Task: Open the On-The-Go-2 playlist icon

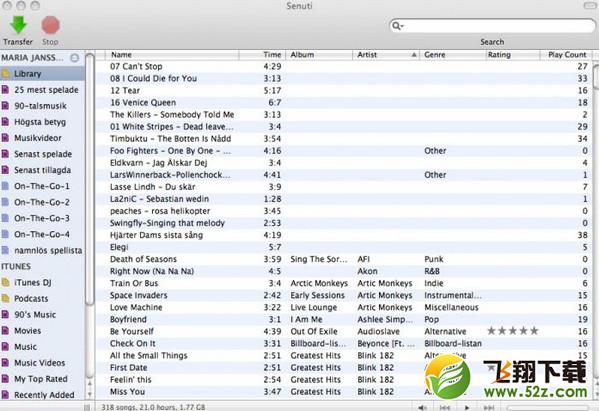Action: tap(5, 202)
